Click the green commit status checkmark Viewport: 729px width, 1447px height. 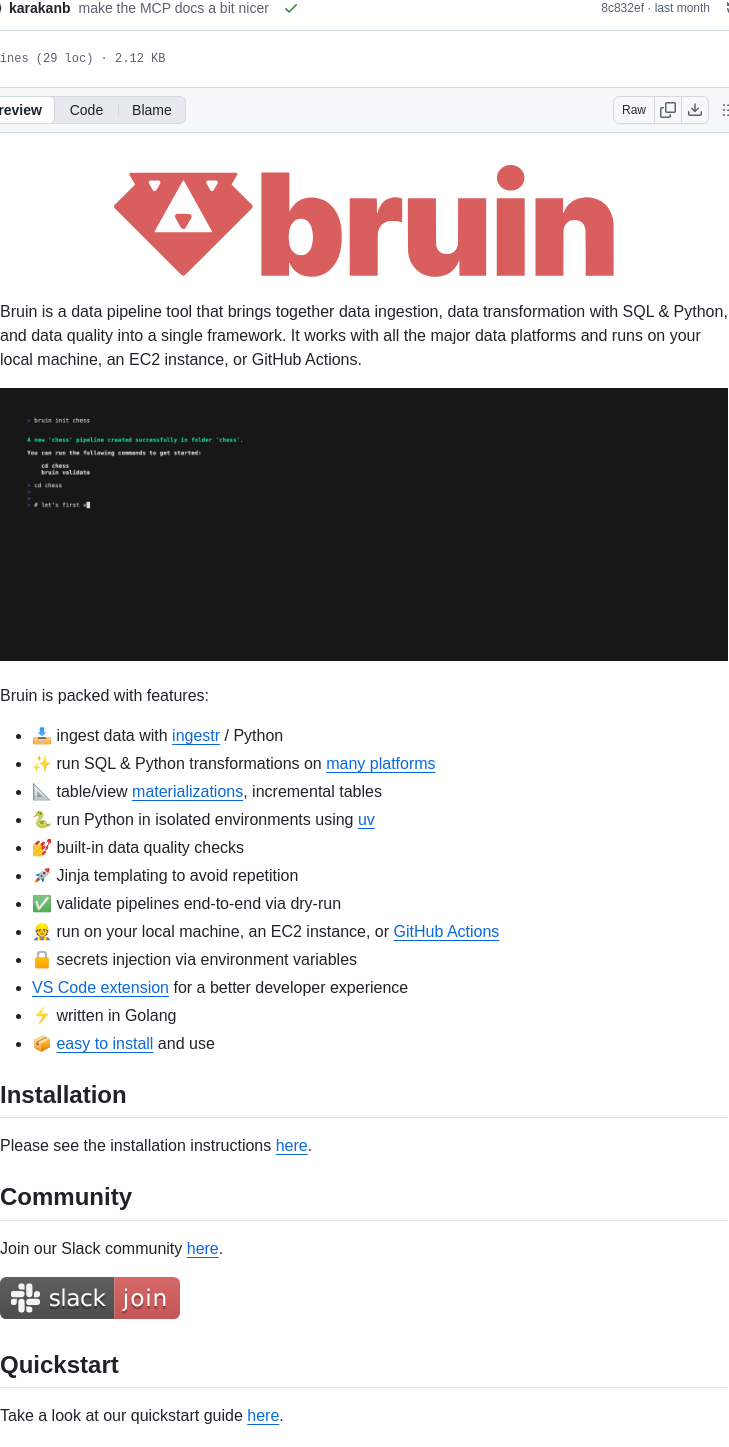click(290, 8)
